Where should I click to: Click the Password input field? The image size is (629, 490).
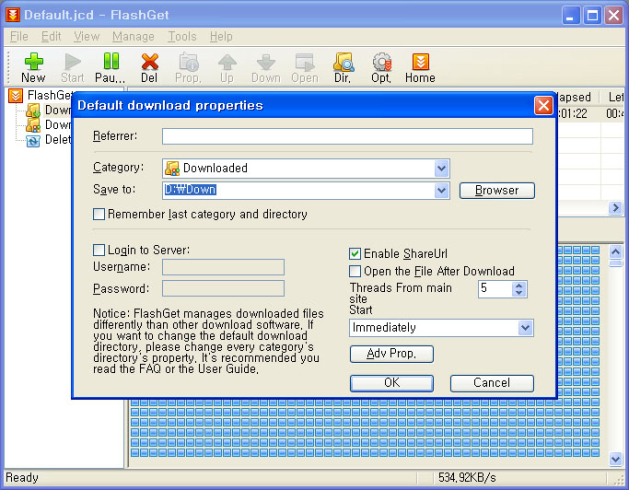click(223, 289)
